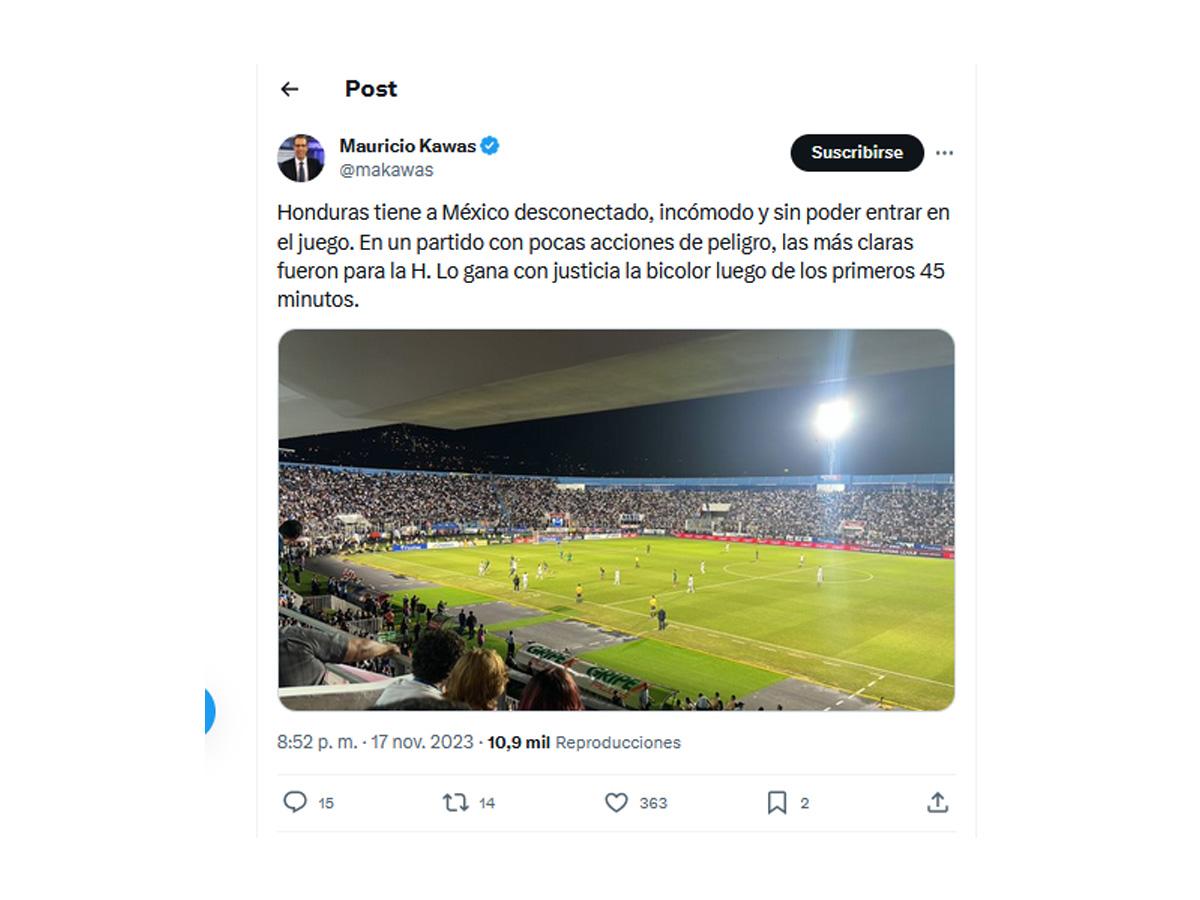This screenshot has height=900, width=1200.
Task: Click the like count showing 363
Action: [651, 802]
